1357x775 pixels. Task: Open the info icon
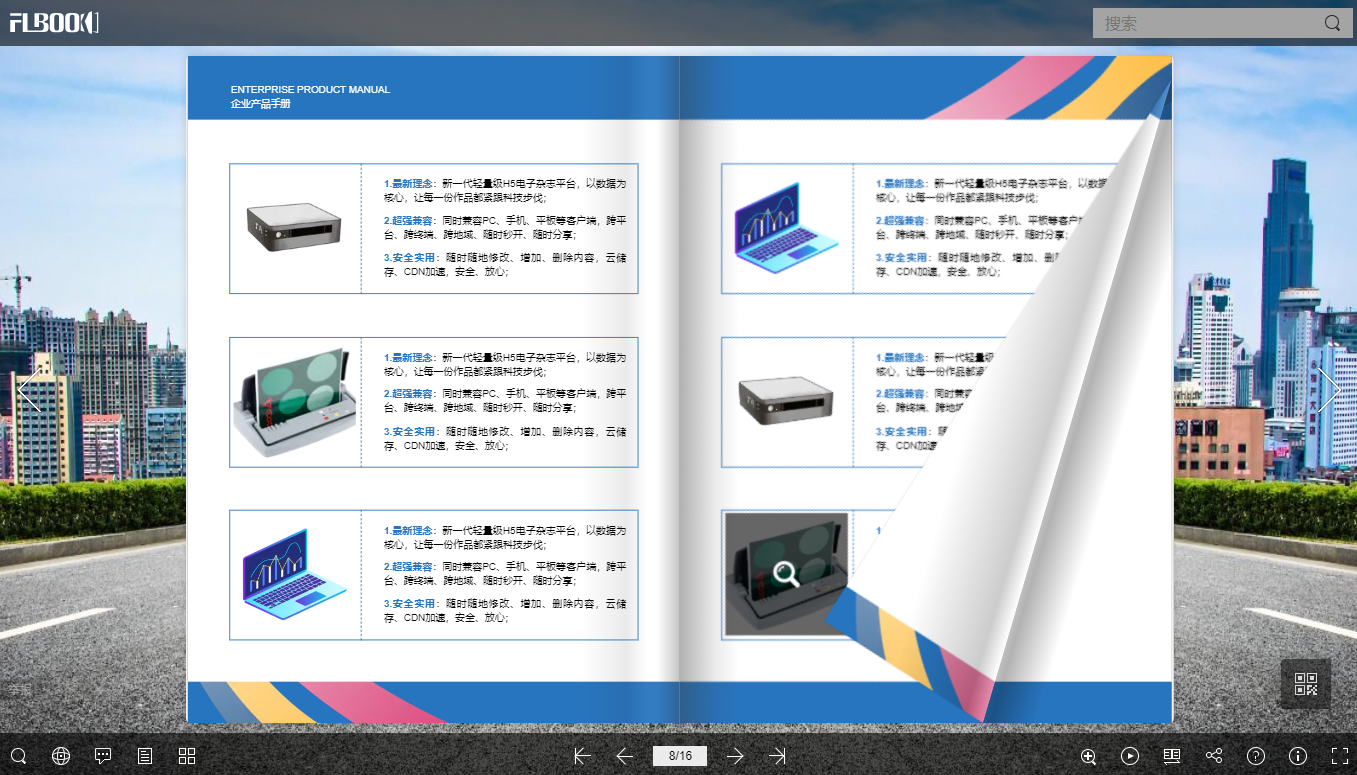point(1298,756)
